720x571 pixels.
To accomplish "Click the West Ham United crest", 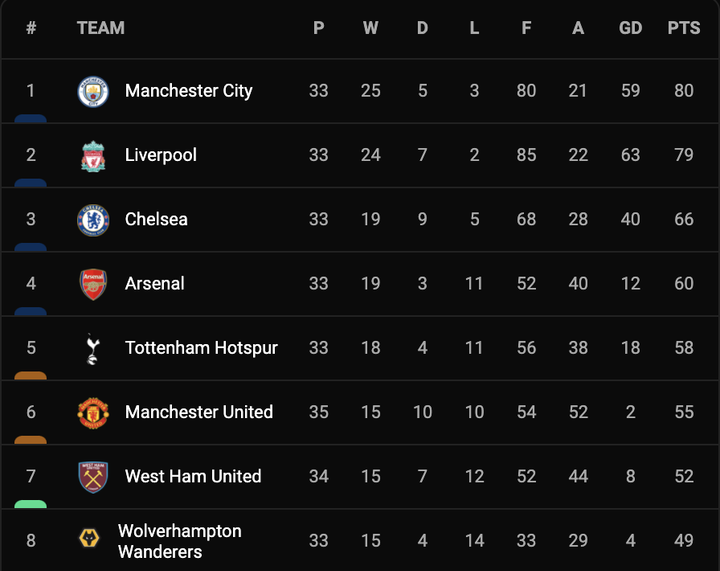I will 93,477.
